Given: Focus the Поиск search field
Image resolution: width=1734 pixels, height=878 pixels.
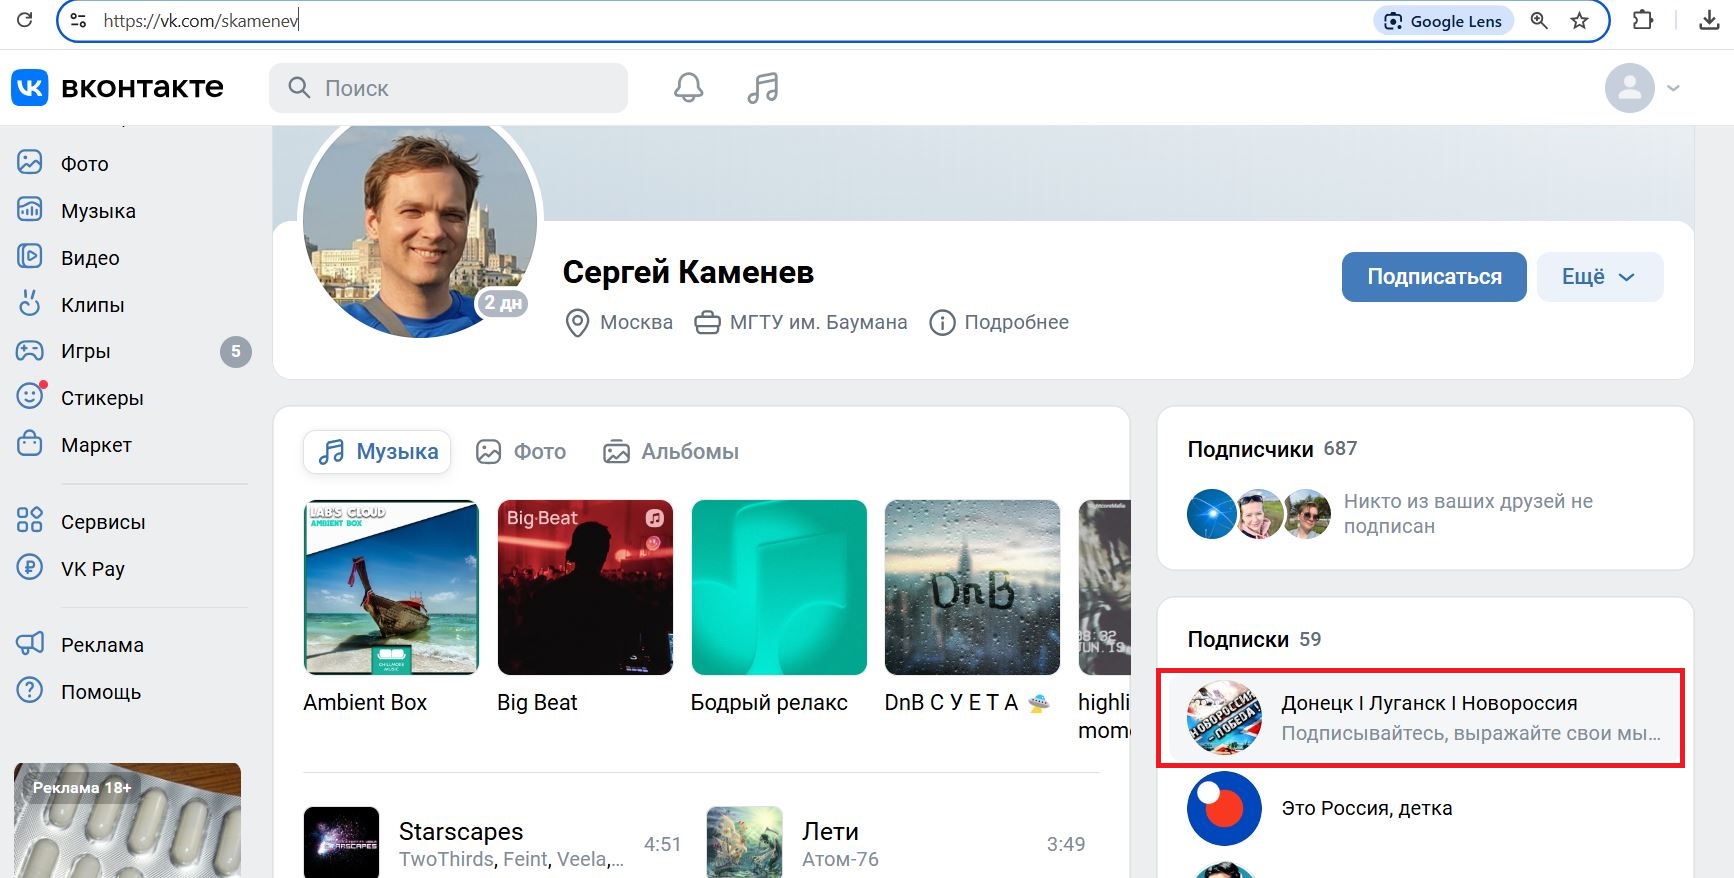Looking at the screenshot, I should point(448,88).
